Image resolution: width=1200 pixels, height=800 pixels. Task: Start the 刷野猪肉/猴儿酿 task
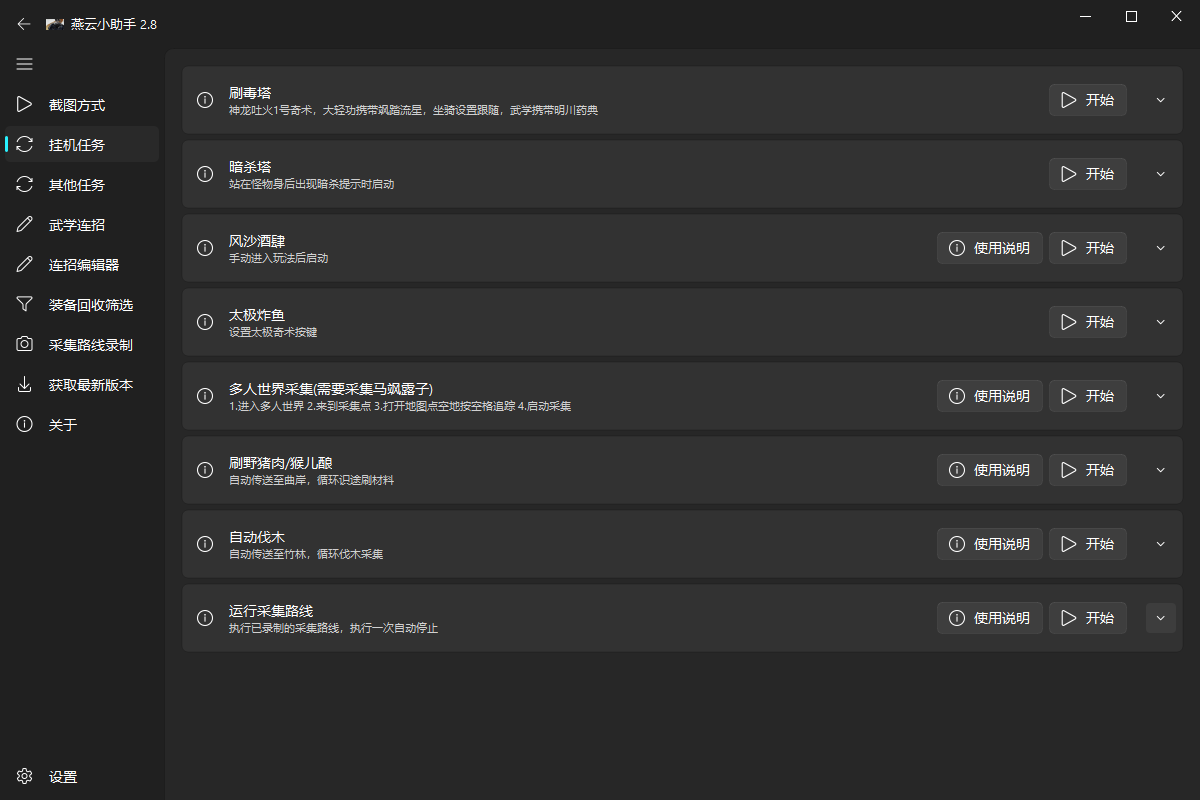(1088, 470)
